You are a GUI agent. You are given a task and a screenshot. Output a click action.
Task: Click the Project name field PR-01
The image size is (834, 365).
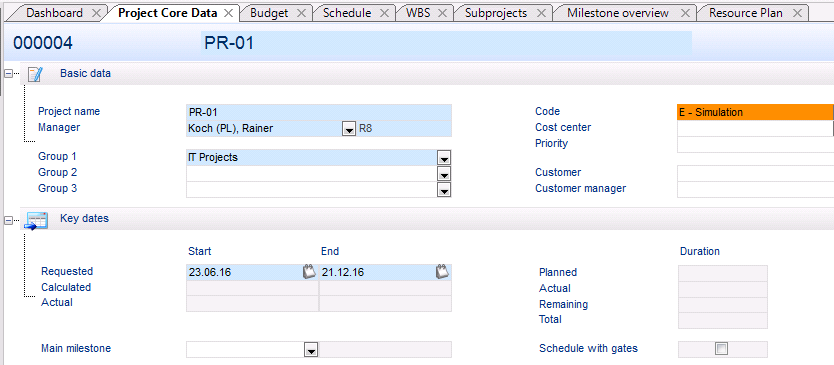(x=319, y=112)
